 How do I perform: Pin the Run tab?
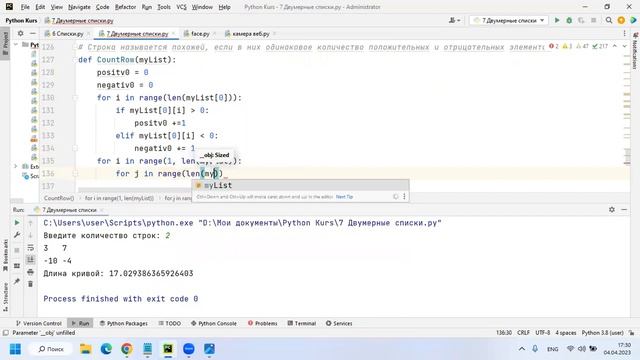coord(17,281)
